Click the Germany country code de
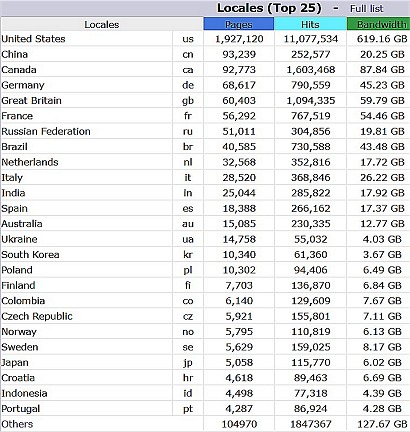Screen dimensions: 410x432 (188, 85)
